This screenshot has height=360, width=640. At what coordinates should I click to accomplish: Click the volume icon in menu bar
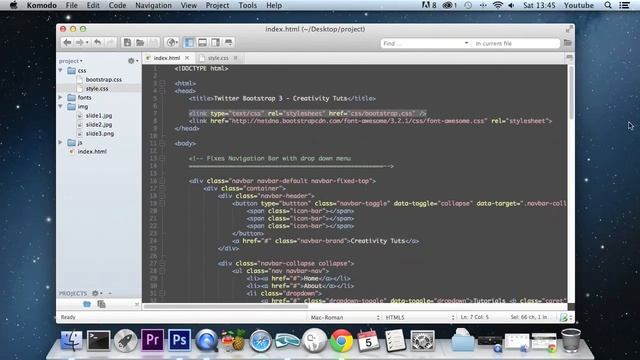[x=511, y=5]
